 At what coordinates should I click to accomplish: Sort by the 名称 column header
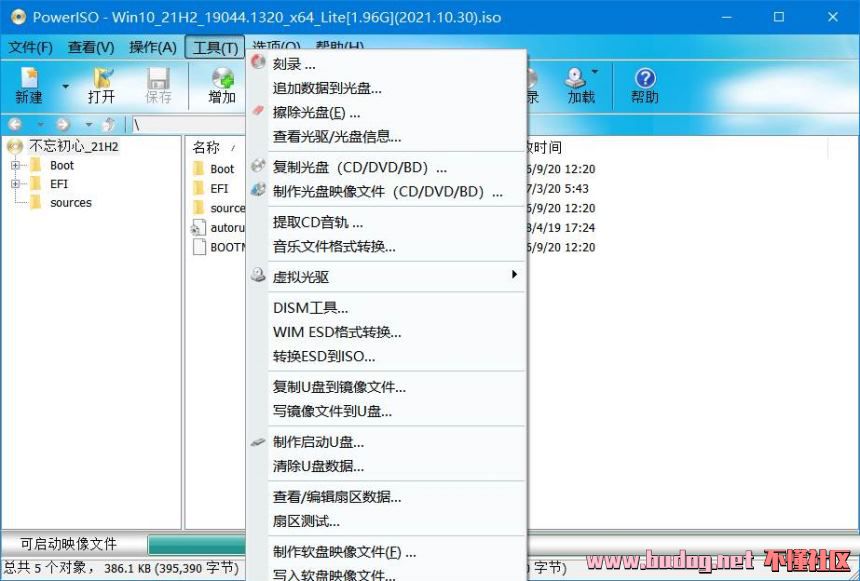coord(206,147)
